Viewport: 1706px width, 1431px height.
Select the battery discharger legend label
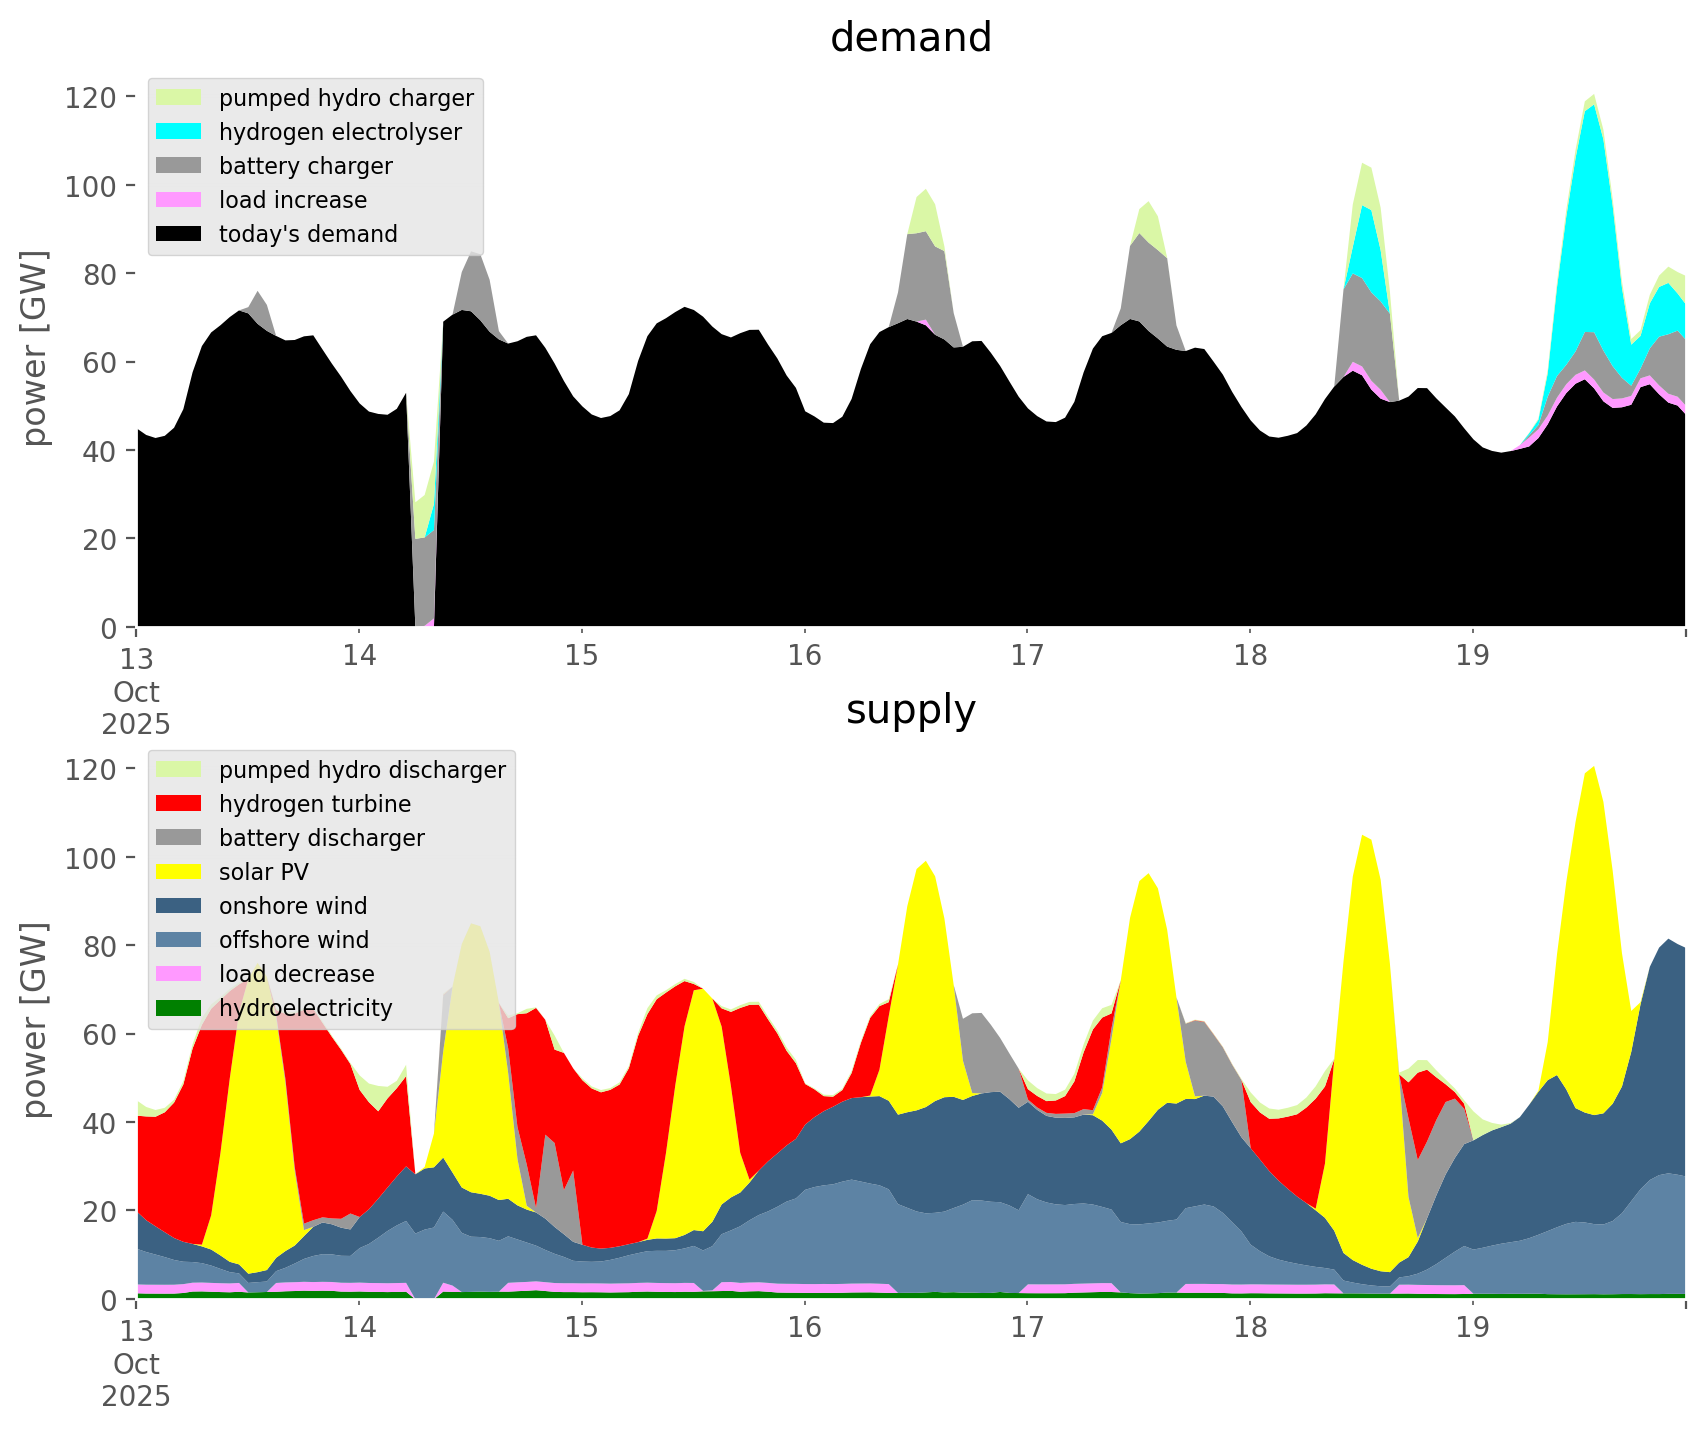pyautogui.click(x=321, y=838)
